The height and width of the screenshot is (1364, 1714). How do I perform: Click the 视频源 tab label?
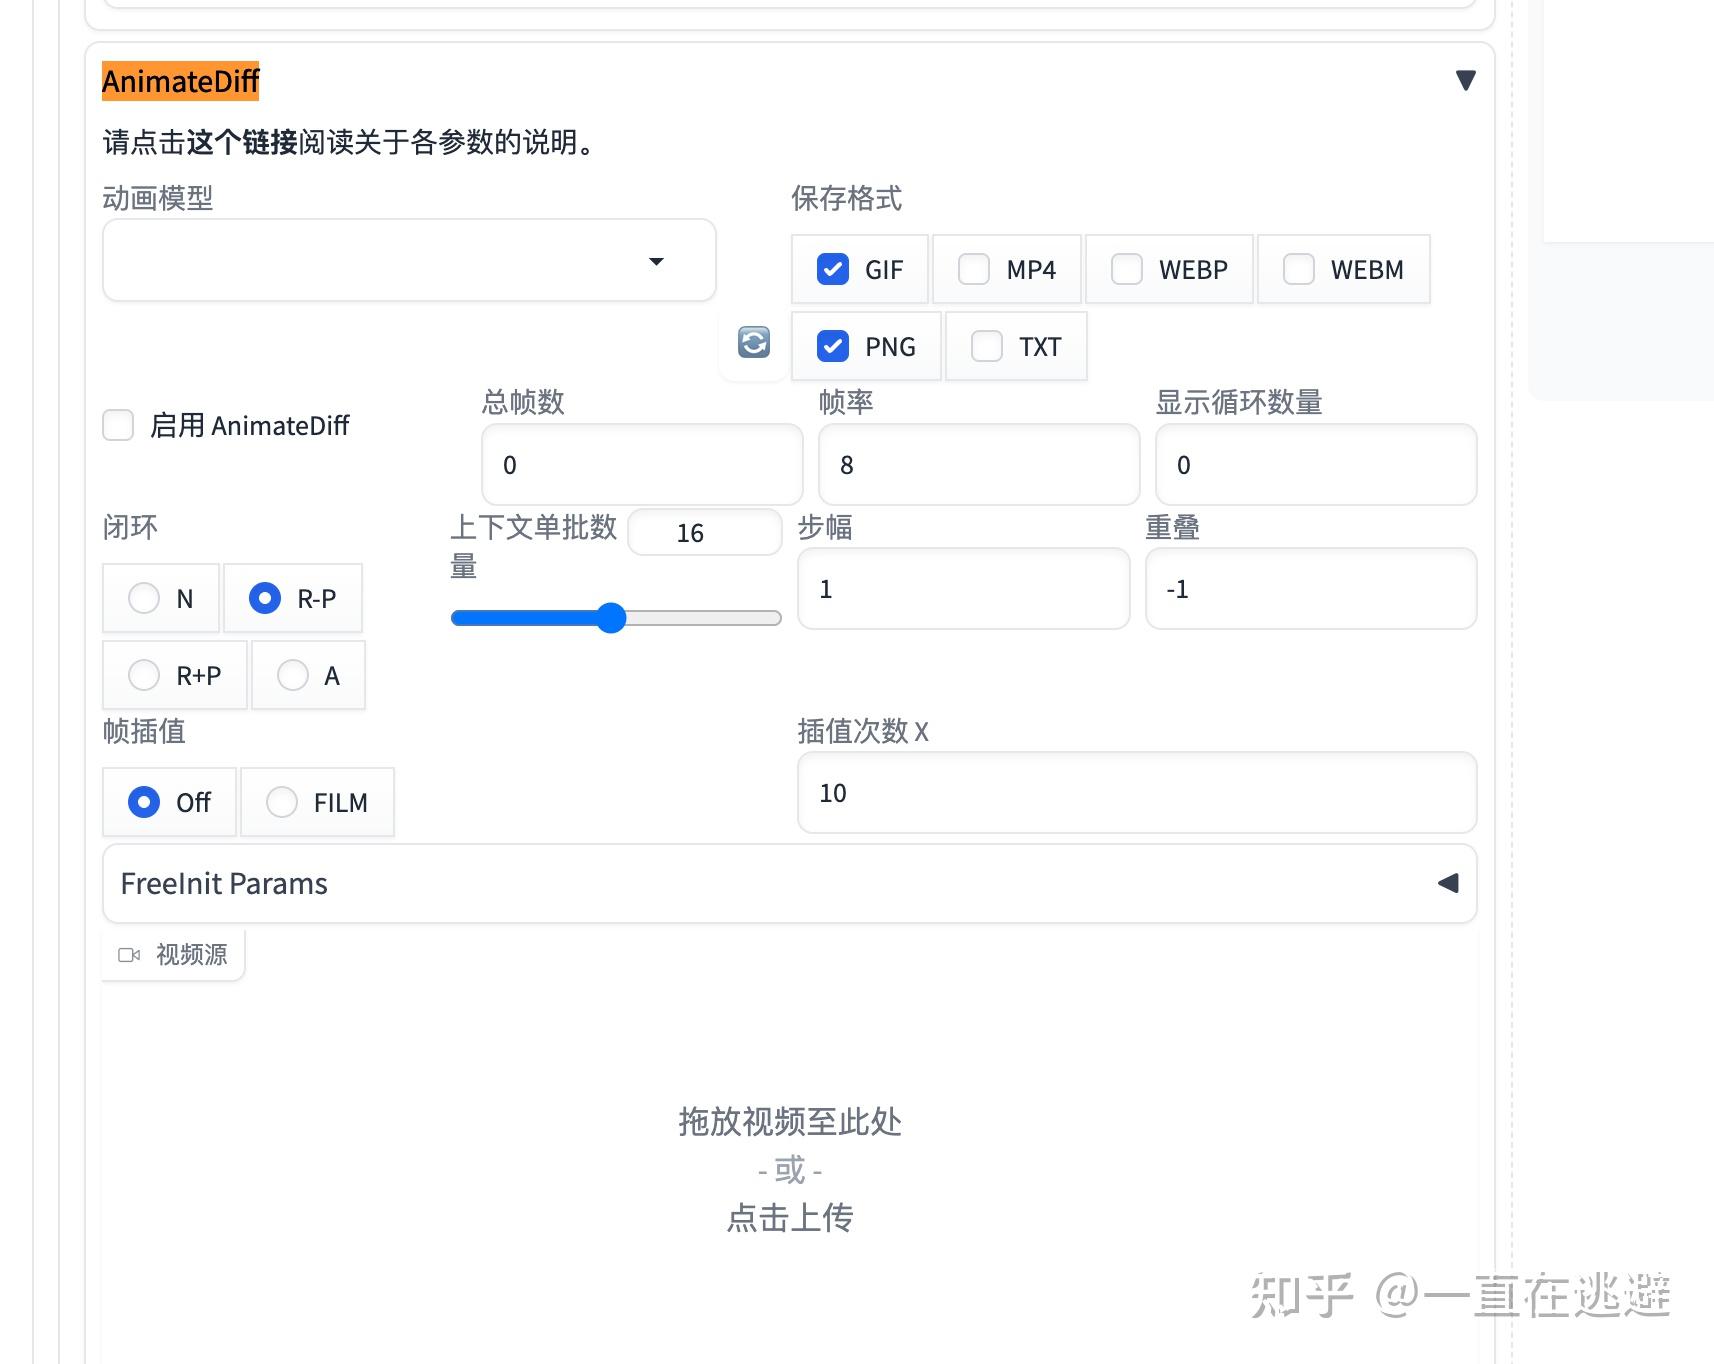click(192, 955)
